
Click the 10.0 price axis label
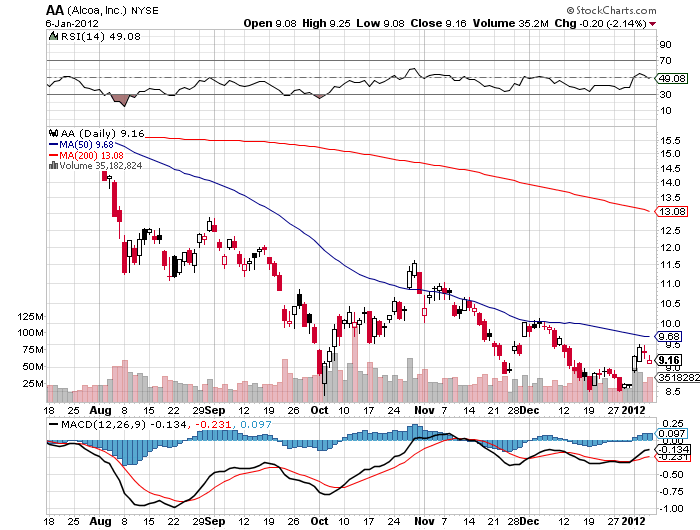point(670,324)
